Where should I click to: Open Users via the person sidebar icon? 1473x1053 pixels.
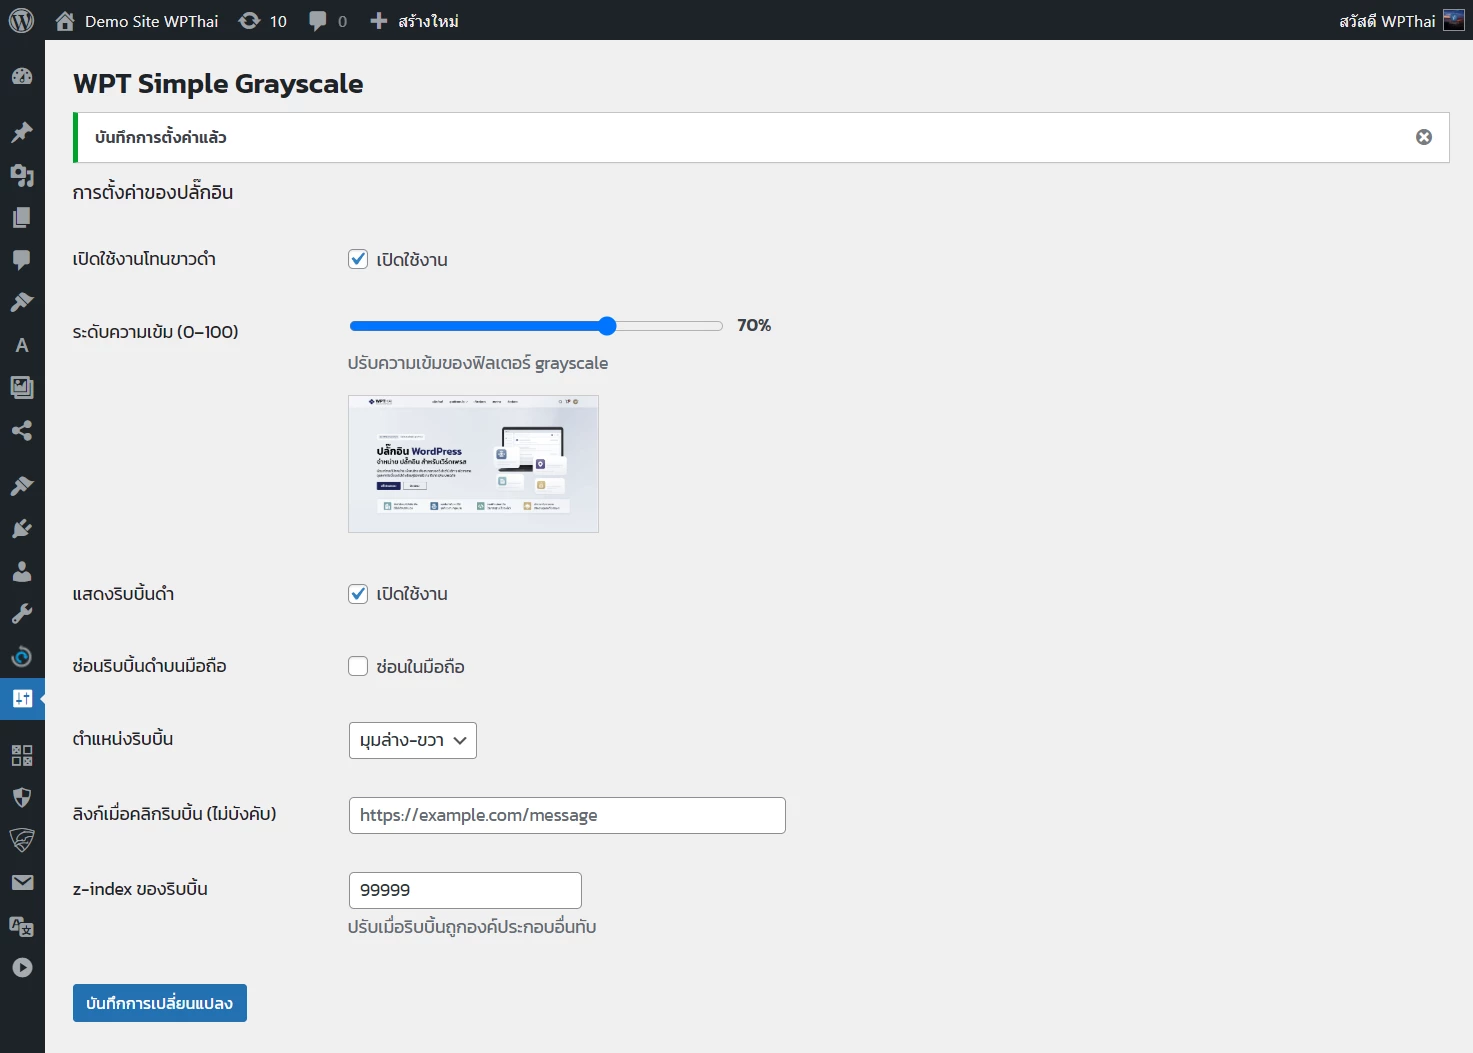click(22, 572)
